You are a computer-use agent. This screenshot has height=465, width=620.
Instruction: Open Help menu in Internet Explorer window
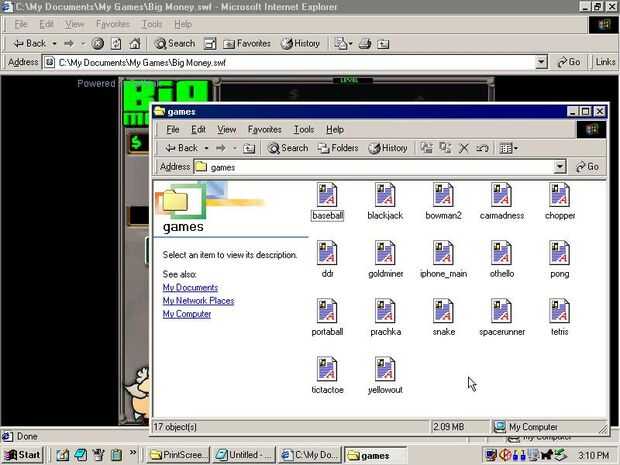[183, 24]
